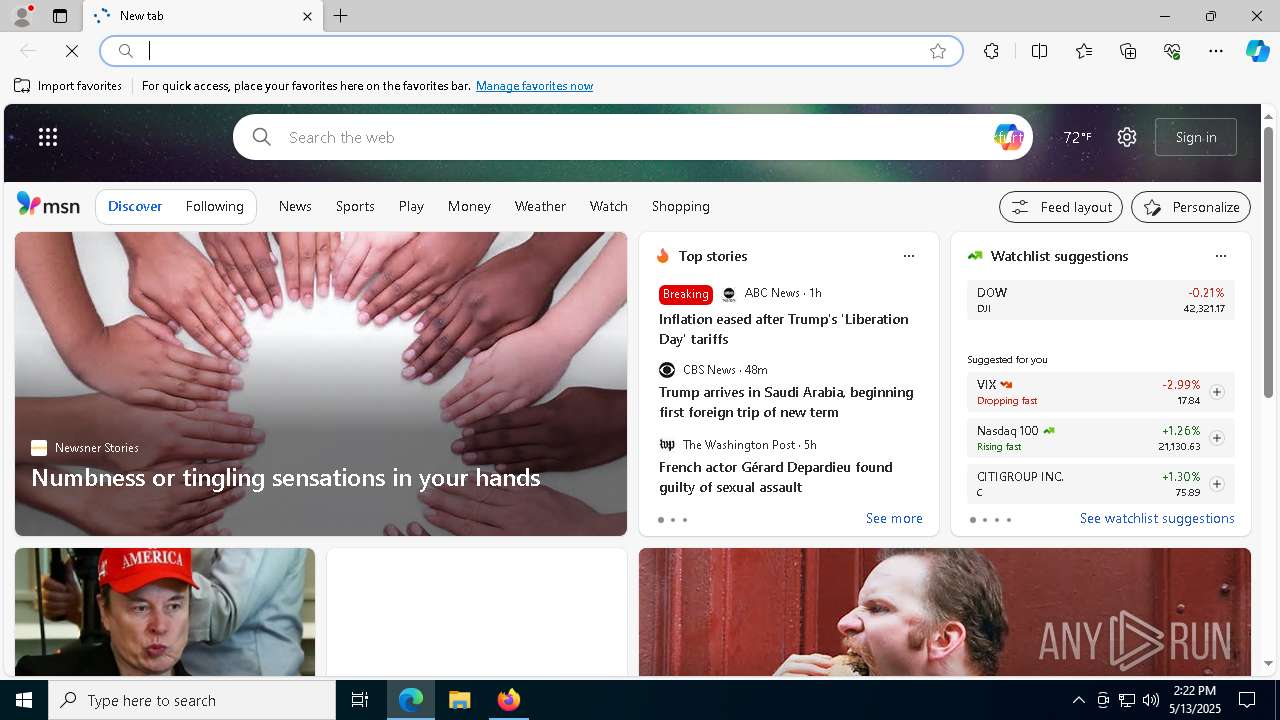Show hidden system tray icons
The width and height of the screenshot is (1280, 720).
point(1078,700)
